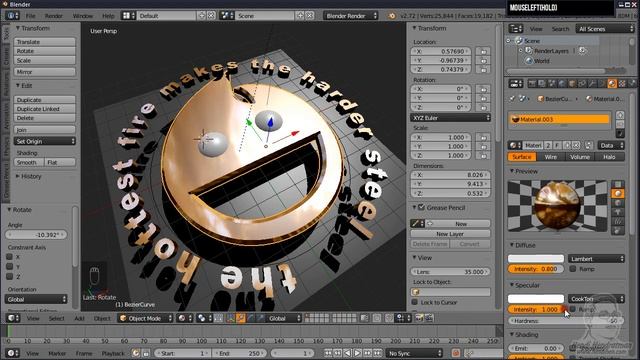Click the 3D manipulator toggle icon
The width and height of the screenshot is (640, 360).
tap(231, 318)
